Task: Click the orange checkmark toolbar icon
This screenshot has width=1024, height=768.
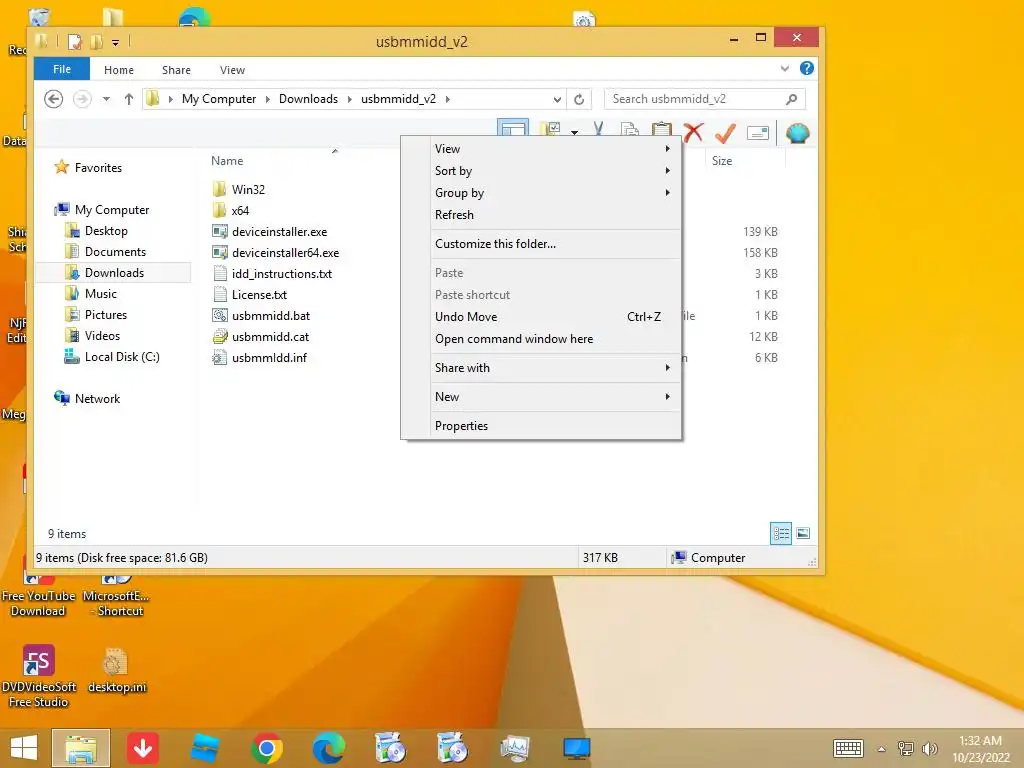Action: click(725, 133)
